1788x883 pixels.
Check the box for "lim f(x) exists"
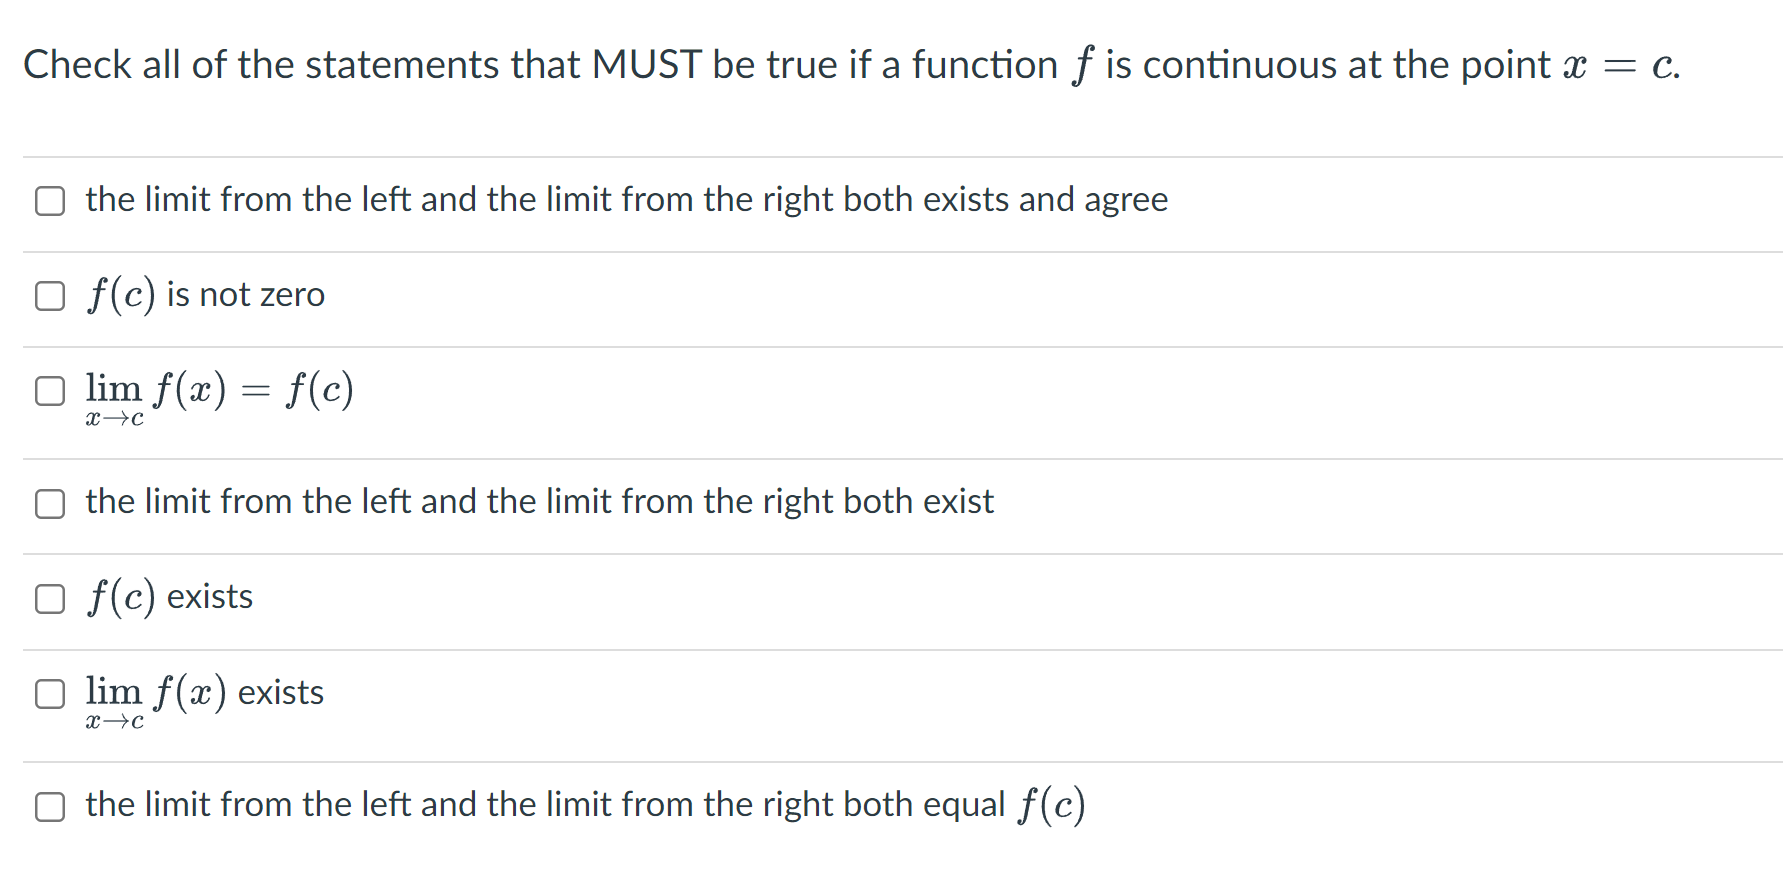point(49,693)
